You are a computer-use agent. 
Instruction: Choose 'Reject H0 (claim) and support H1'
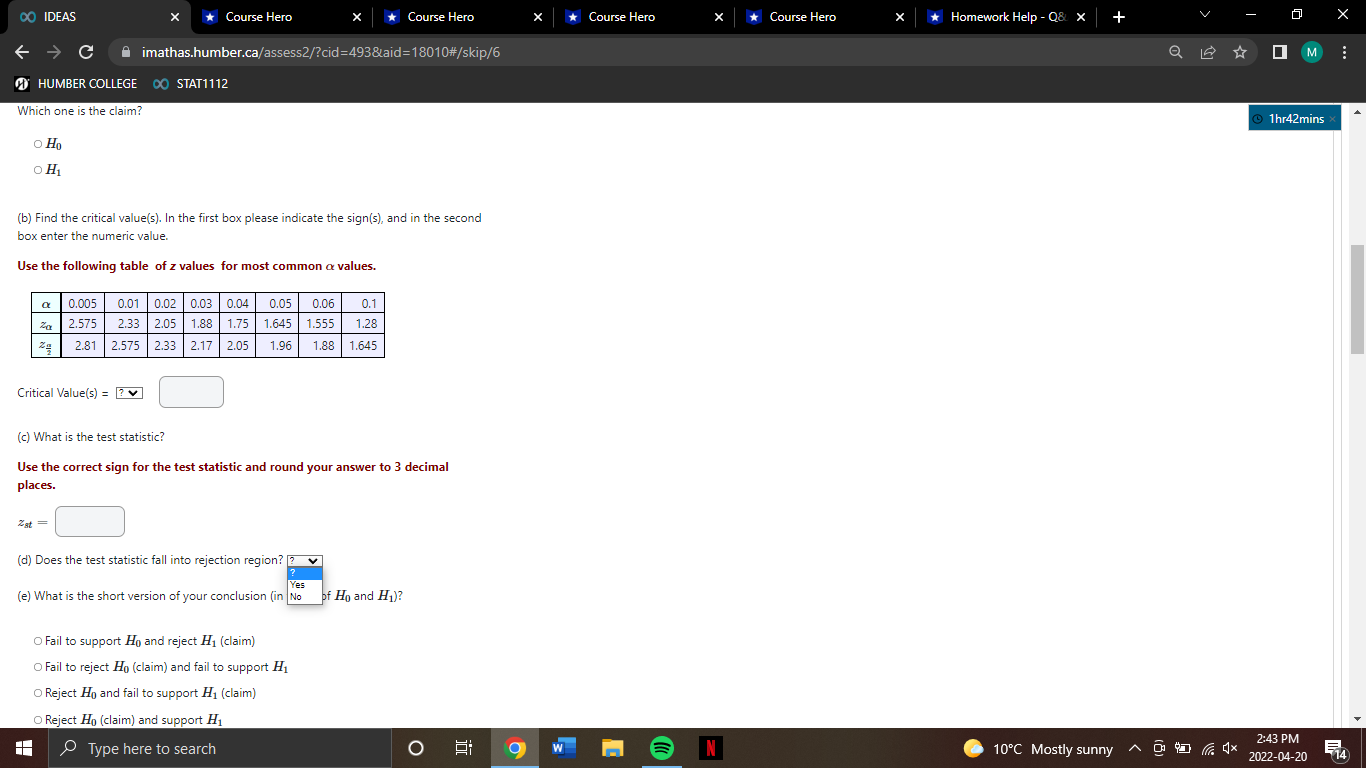coord(37,719)
